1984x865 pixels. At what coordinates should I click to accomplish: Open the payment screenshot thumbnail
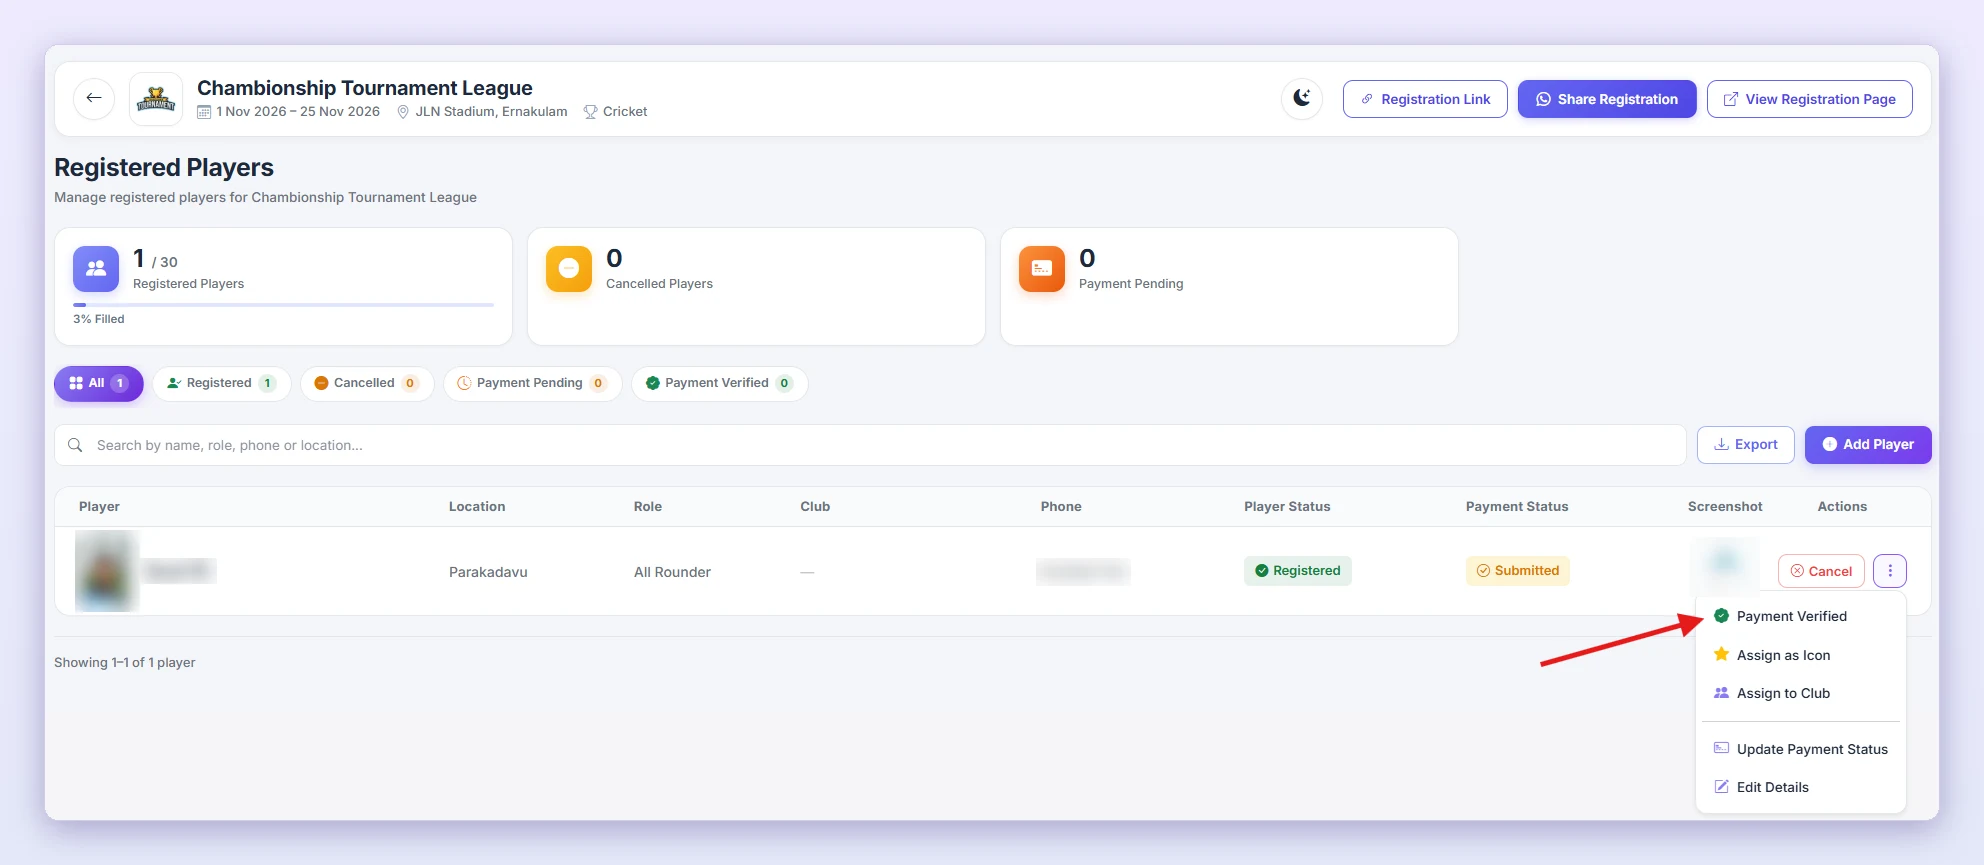click(1724, 565)
